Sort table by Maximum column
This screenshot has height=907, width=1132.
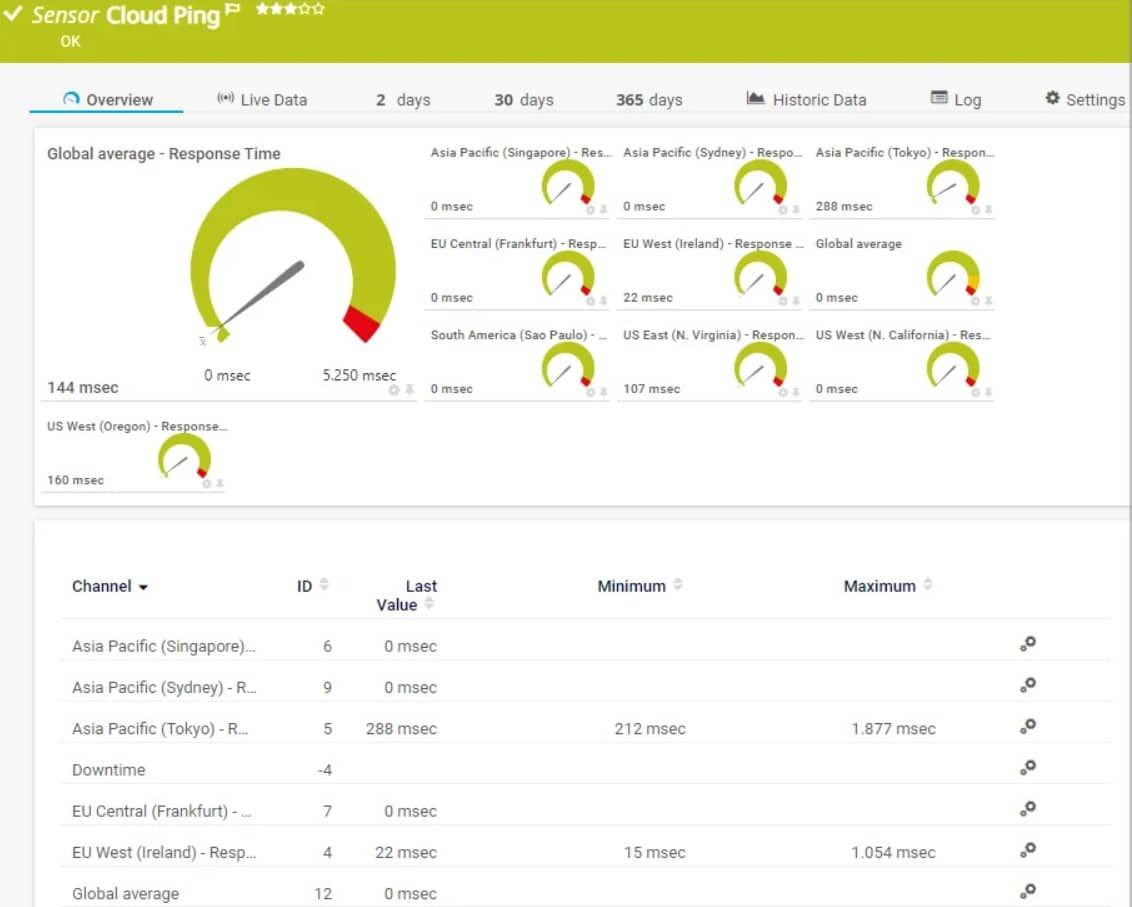928,584
